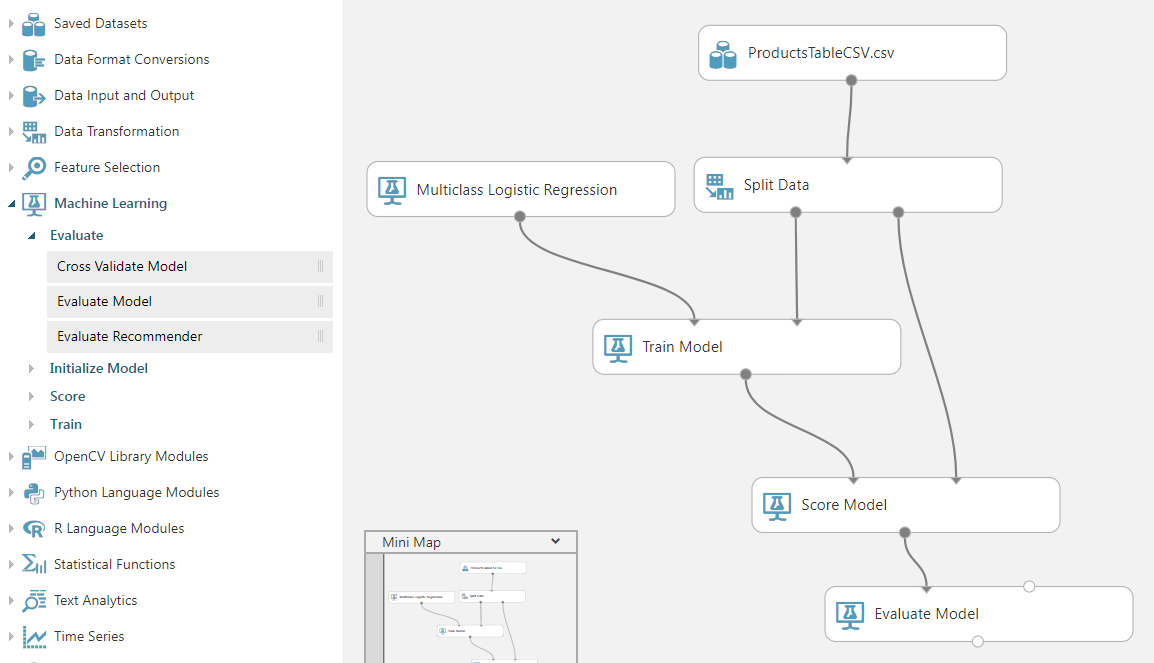Screen dimensions: 1154x663
Task: Open the Mini Map dropdown chevron
Action: click(x=556, y=541)
